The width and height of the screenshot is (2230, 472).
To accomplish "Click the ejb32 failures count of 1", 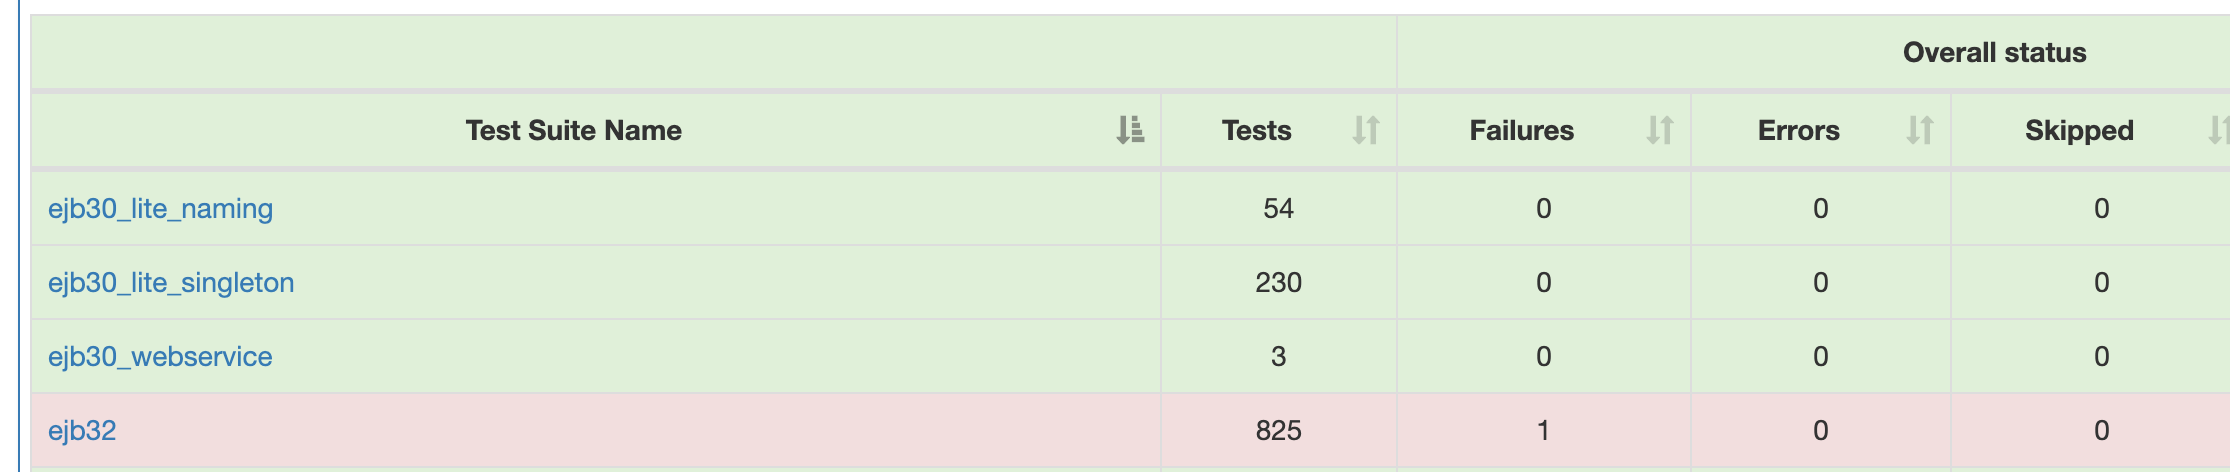I will click(1543, 430).
